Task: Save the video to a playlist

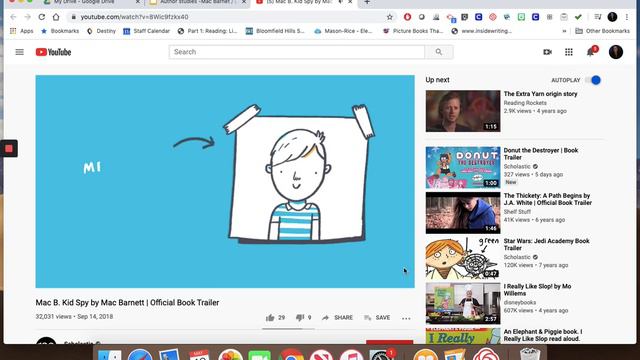Action: pos(377,318)
